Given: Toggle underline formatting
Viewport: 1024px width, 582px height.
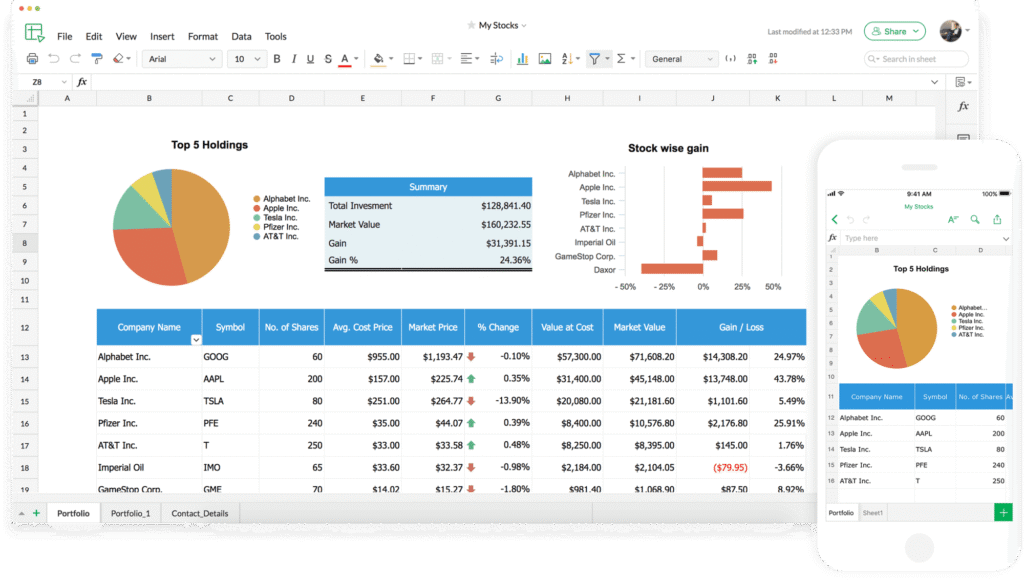Looking at the screenshot, I should (310, 59).
